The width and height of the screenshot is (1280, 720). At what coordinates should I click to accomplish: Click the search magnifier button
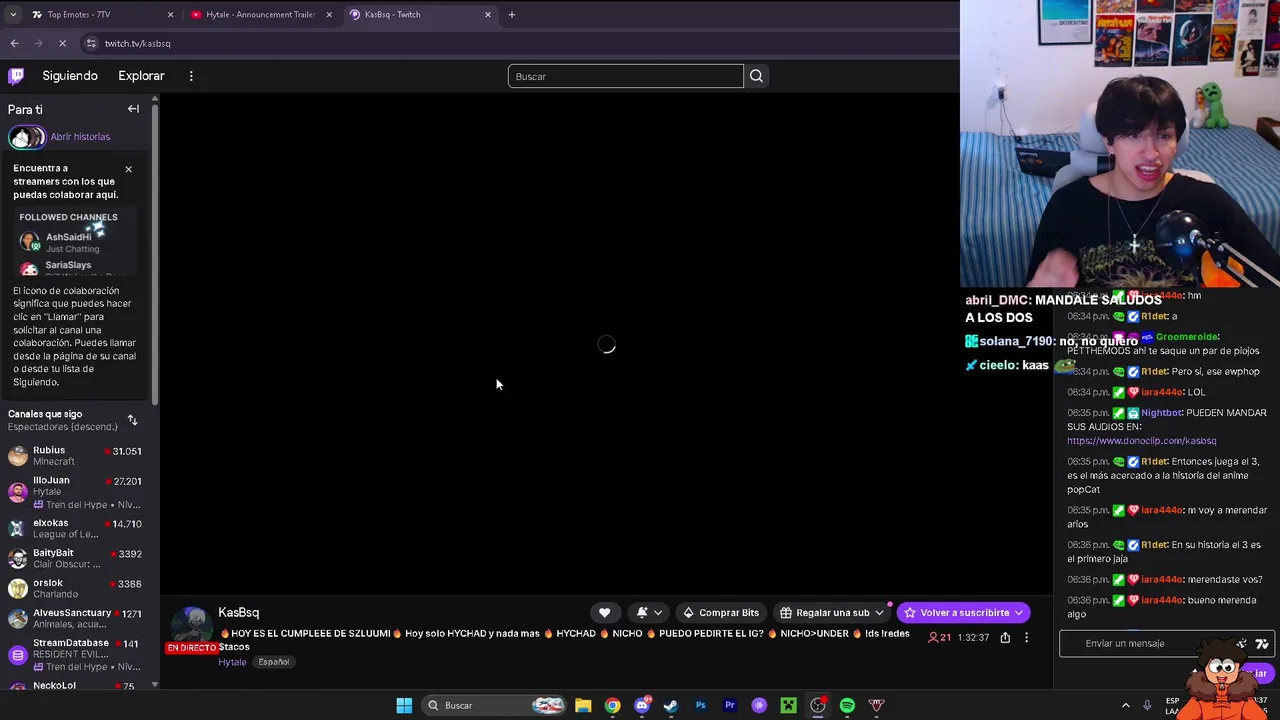[x=756, y=76]
